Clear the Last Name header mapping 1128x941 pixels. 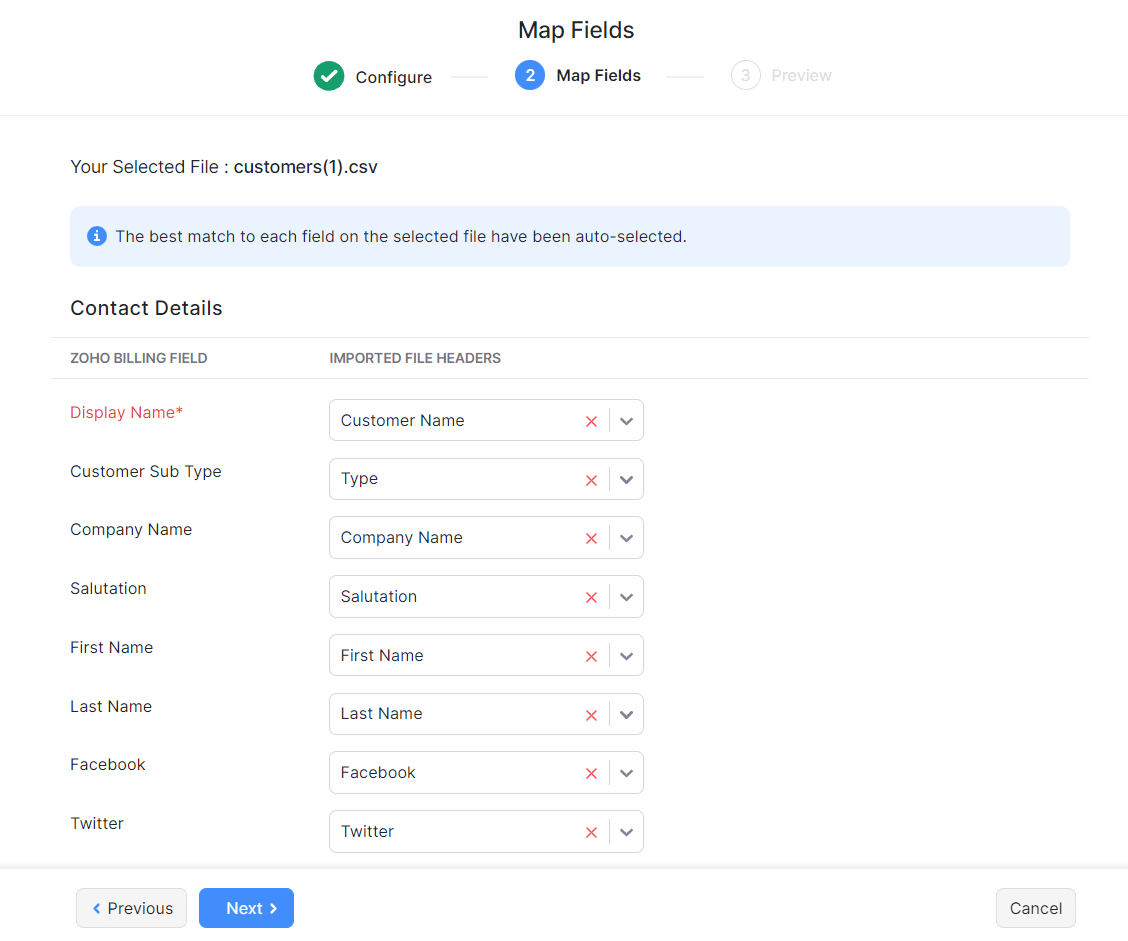(x=591, y=714)
